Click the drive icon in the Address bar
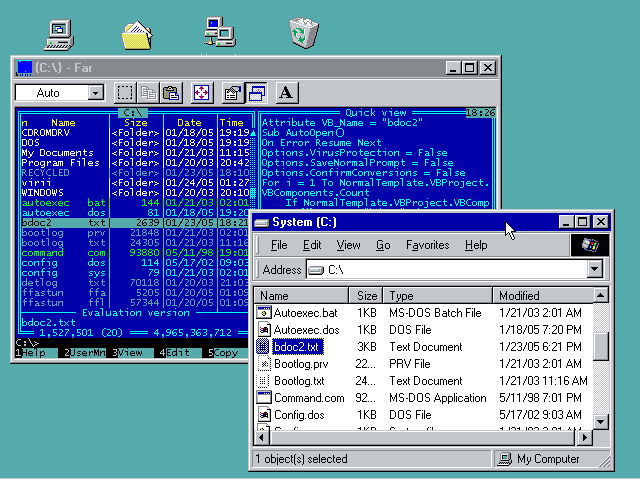 316,270
